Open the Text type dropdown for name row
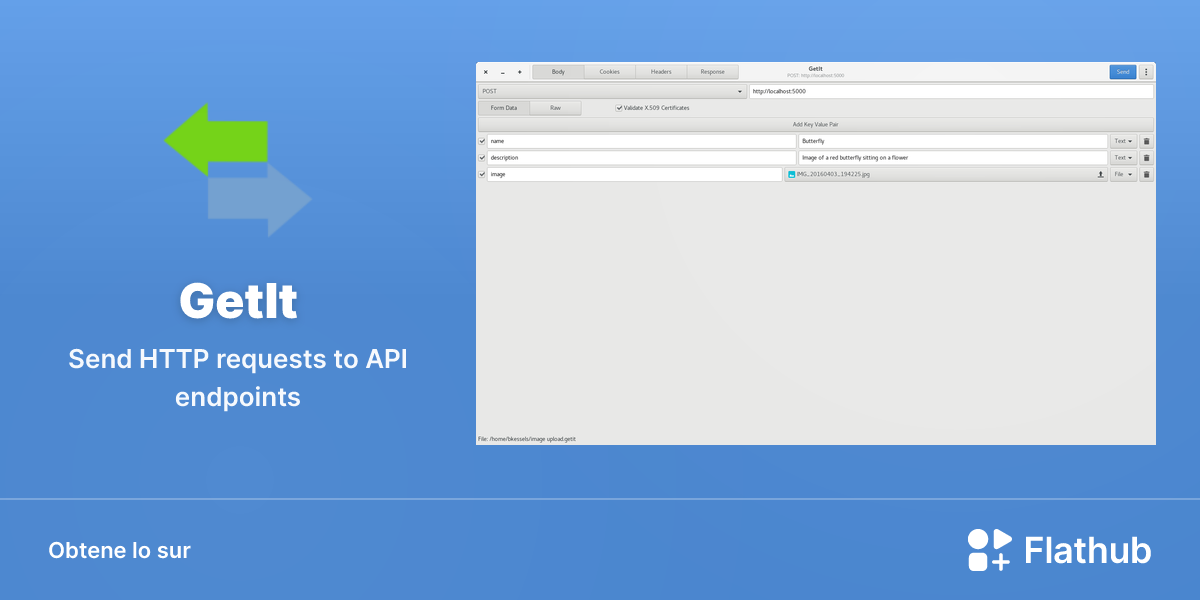This screenshot has height=600, width=1200. click(1123, 142)
